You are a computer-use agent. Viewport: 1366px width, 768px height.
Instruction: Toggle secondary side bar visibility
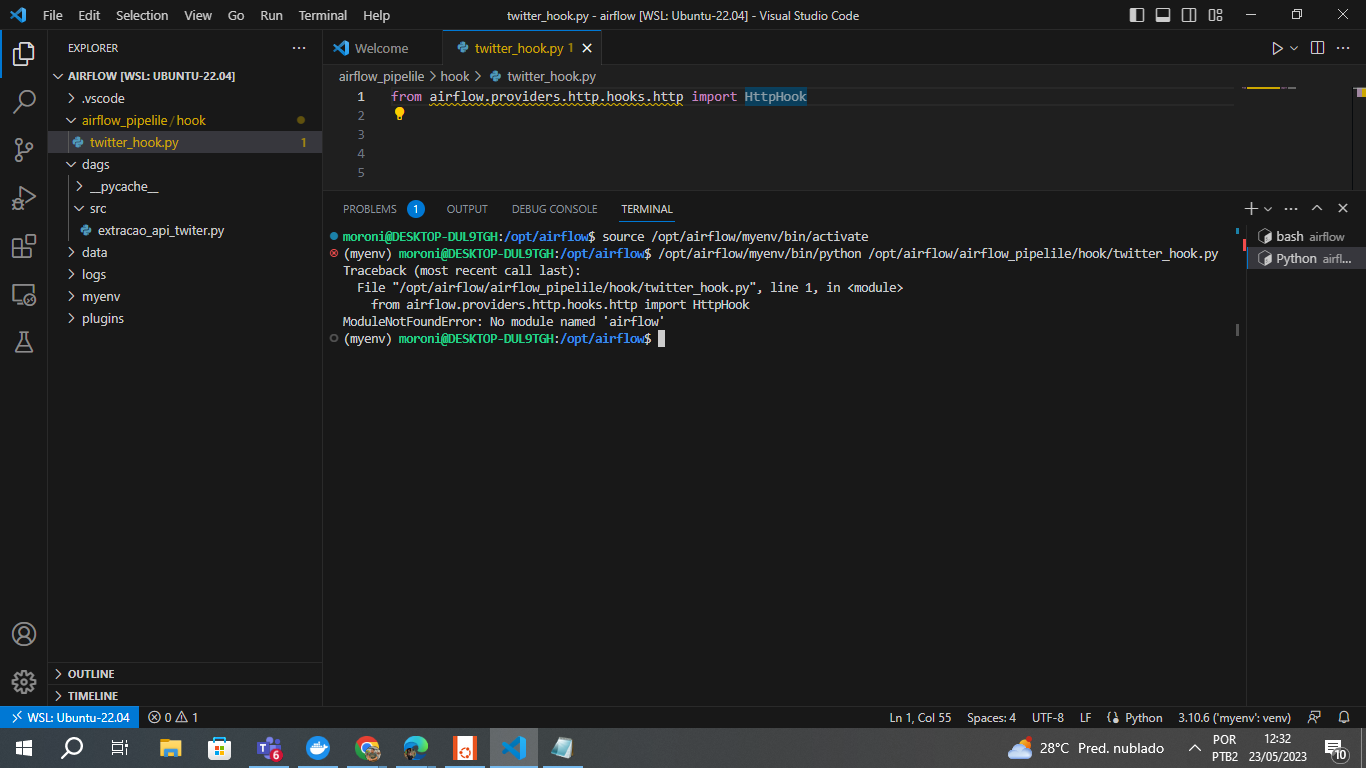point(1189,15)
